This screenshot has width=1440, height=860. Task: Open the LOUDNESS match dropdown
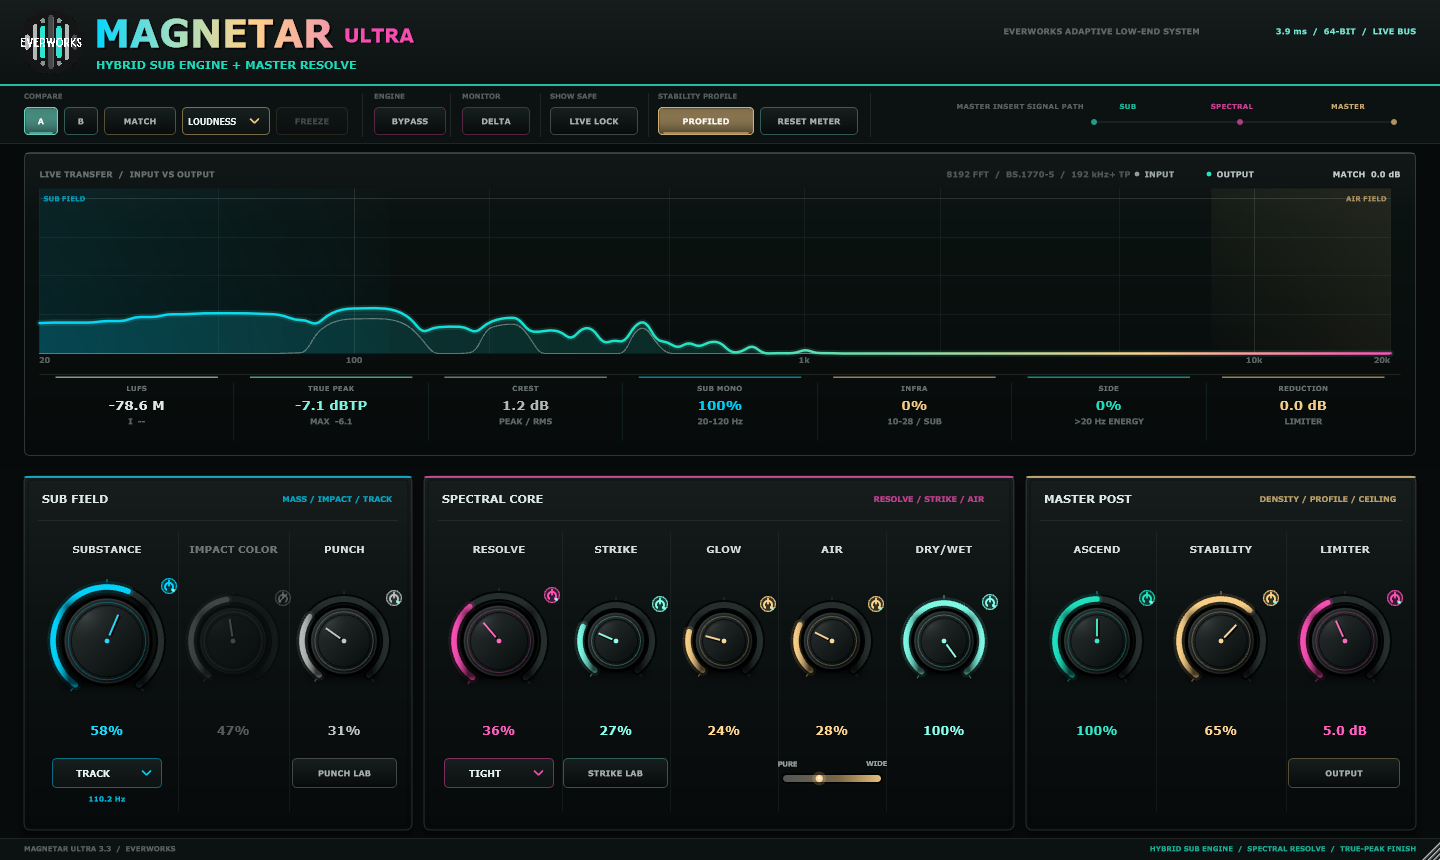pos(226,121)
